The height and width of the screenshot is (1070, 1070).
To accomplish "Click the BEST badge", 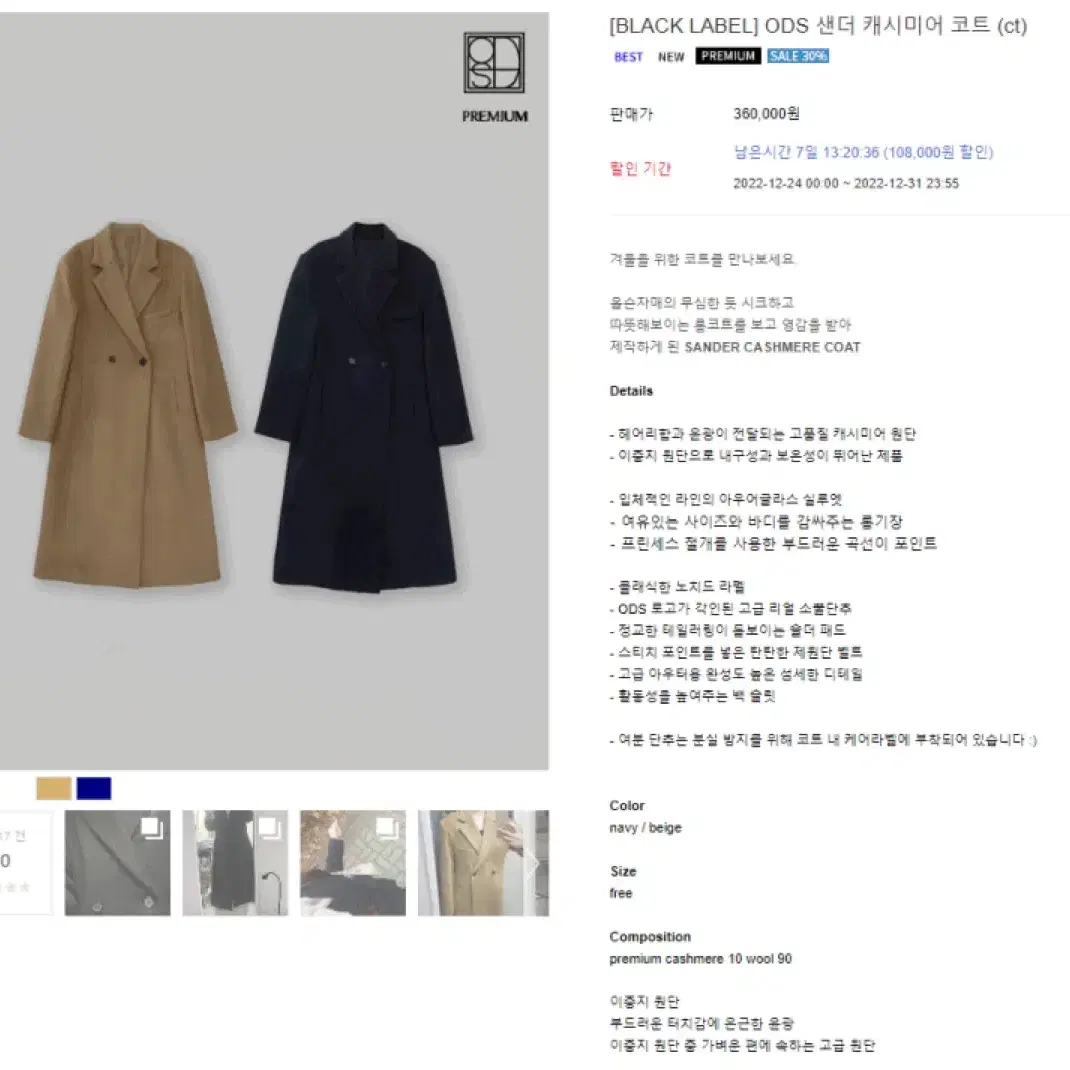I will tap(628, 57).
